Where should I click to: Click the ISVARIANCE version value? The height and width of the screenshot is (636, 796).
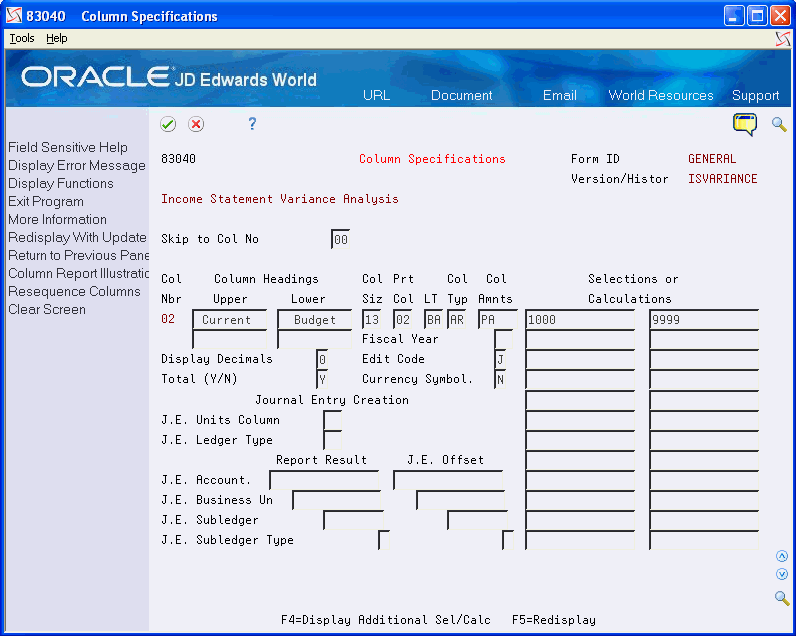click(x=722, y=179)
